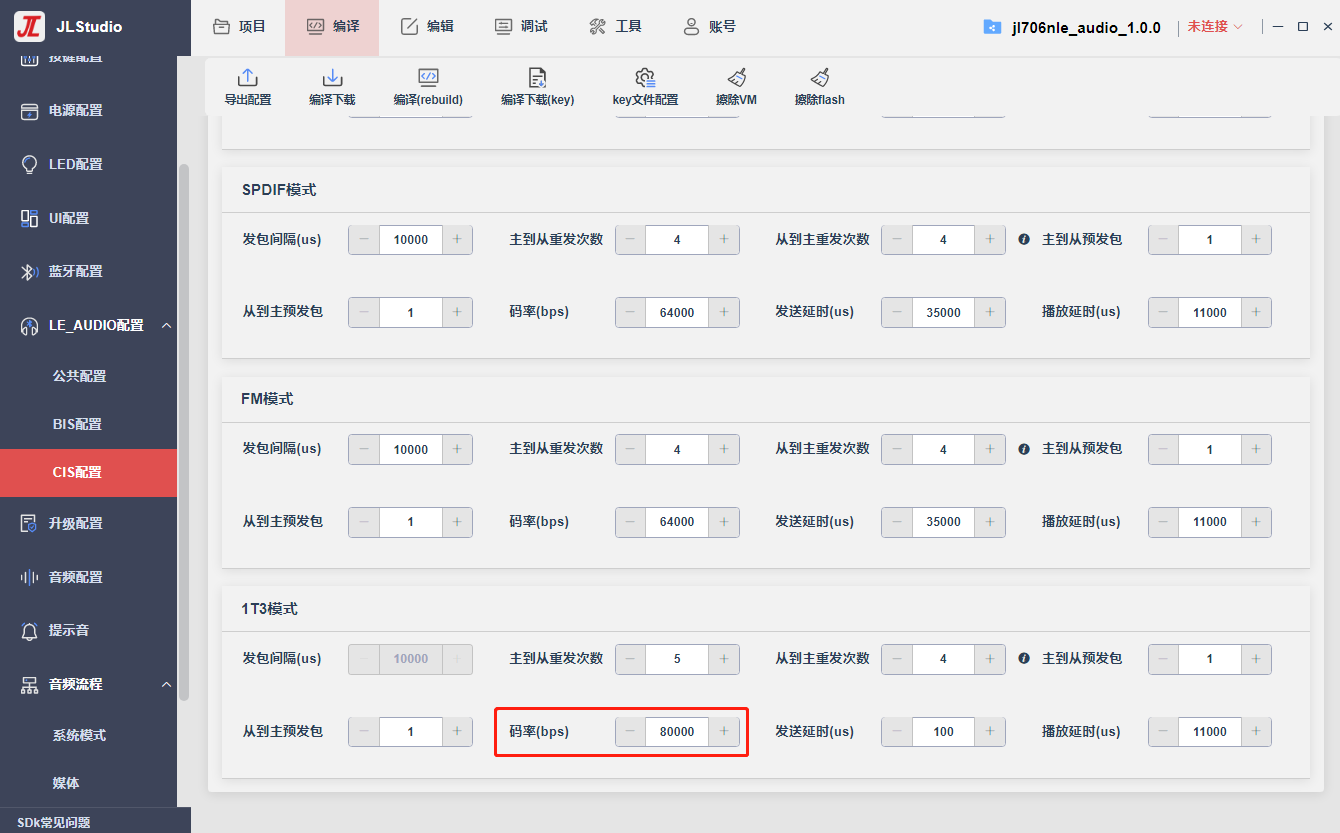Screen dimensions: 1340x833
Task: Click the 编译下载 download icon
Action: tap(332, 78)
